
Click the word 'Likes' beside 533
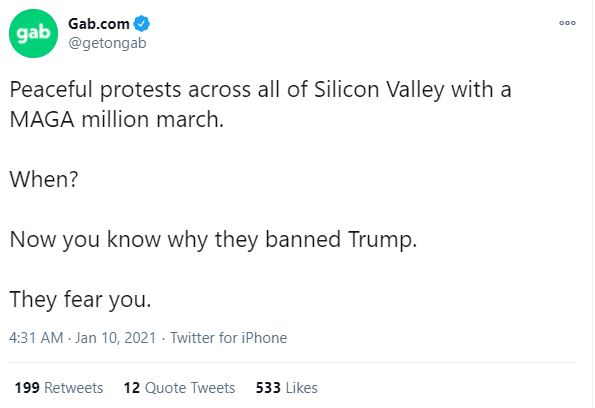tap(302, 388)
